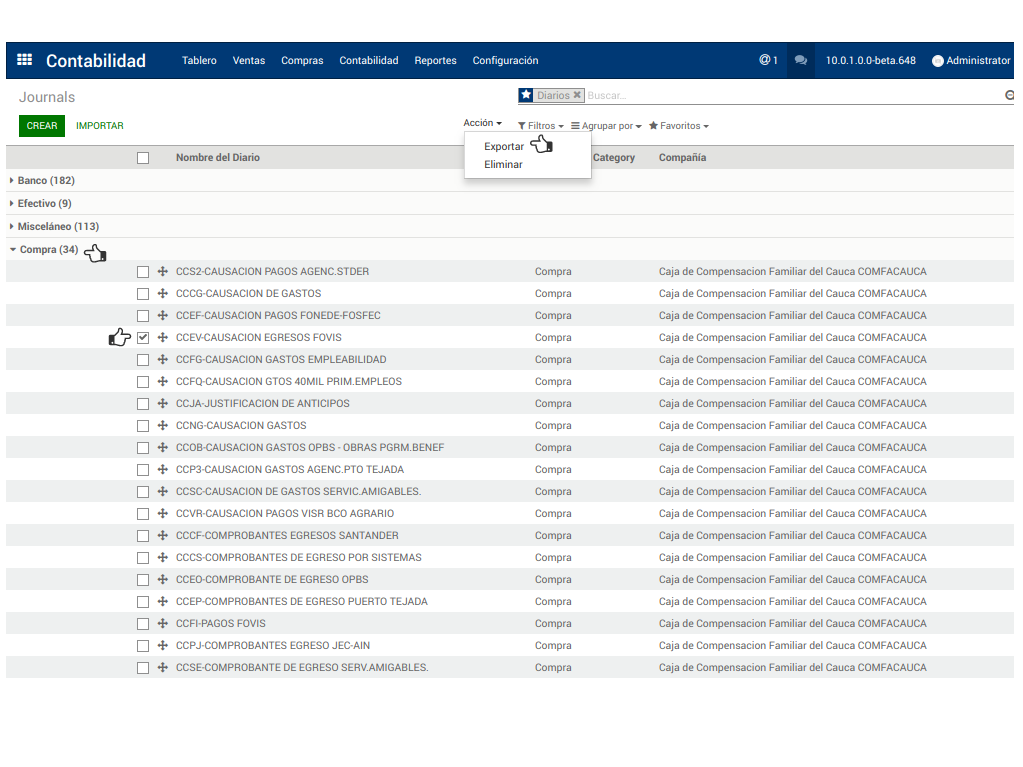
Task: Toggle the select-all checkbox in header
Action: click(x=143, y=158)
